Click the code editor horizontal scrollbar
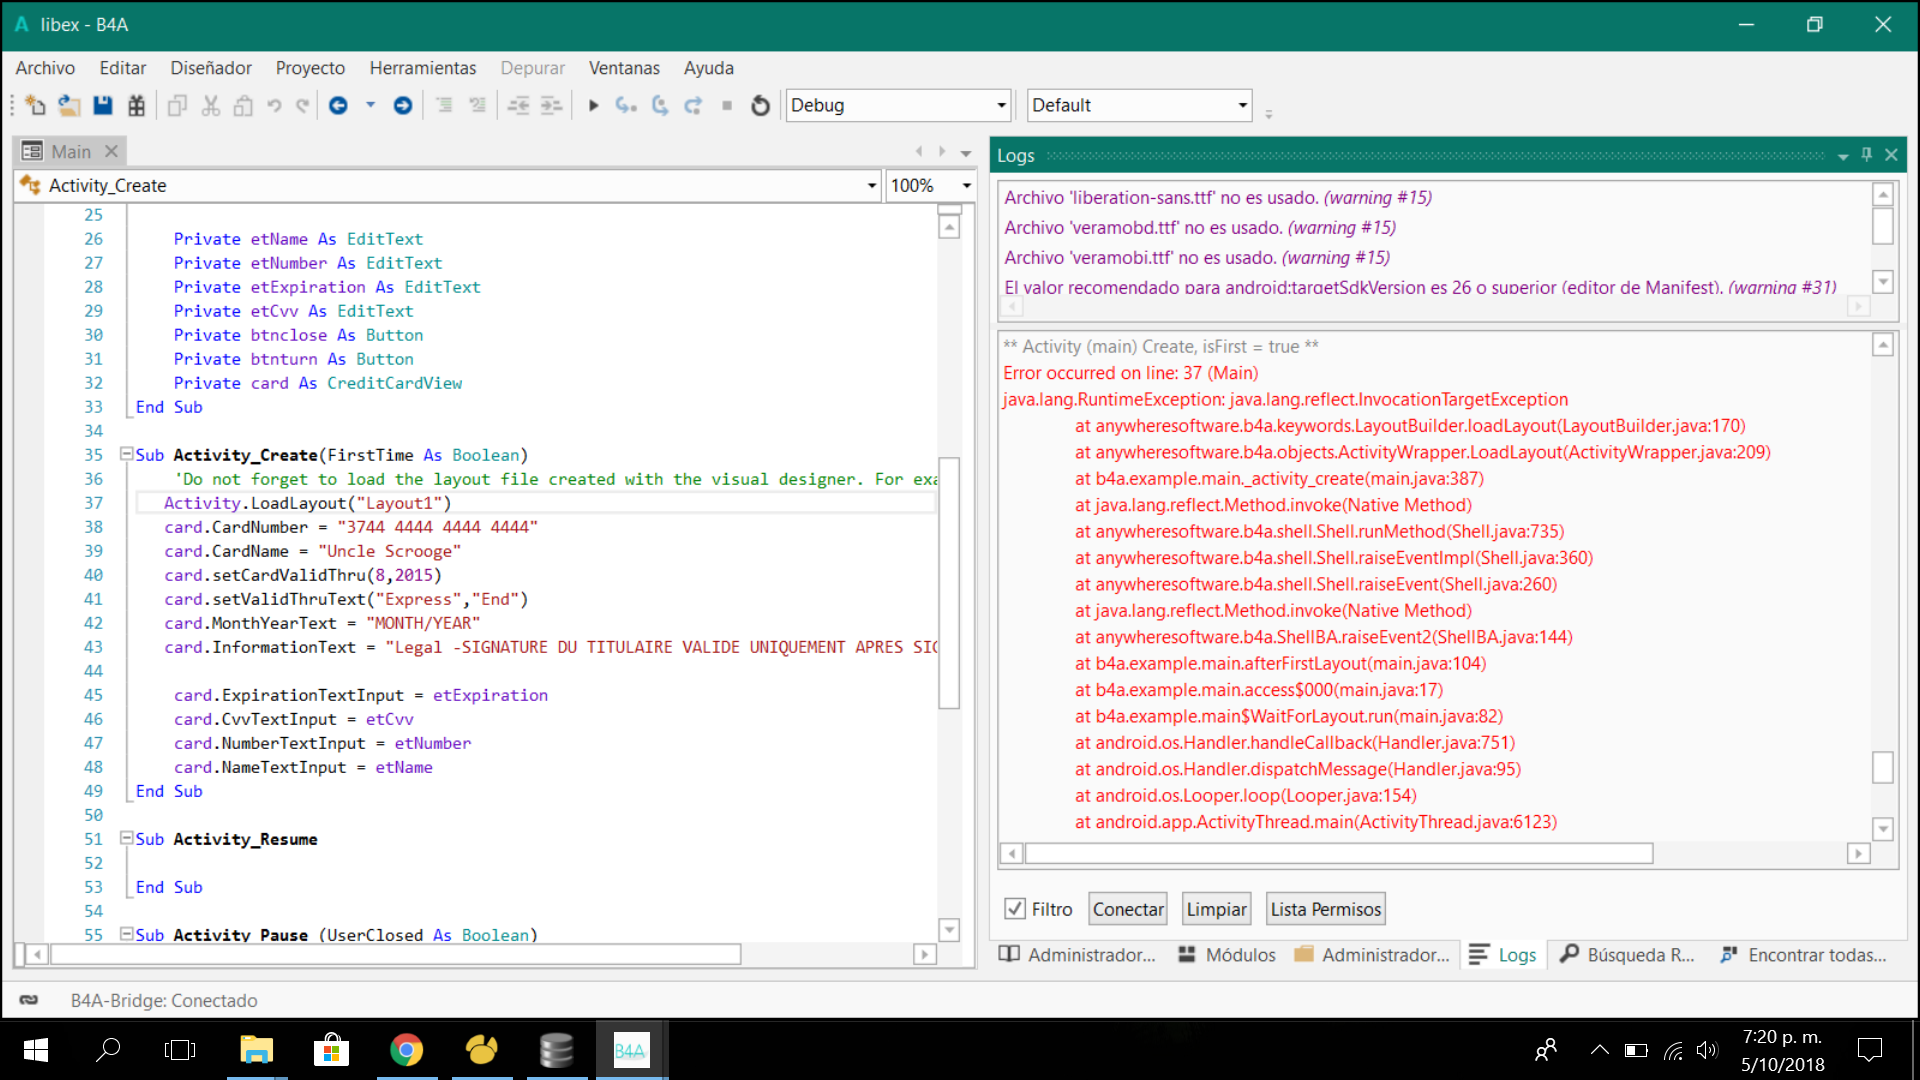 point(396,954)
